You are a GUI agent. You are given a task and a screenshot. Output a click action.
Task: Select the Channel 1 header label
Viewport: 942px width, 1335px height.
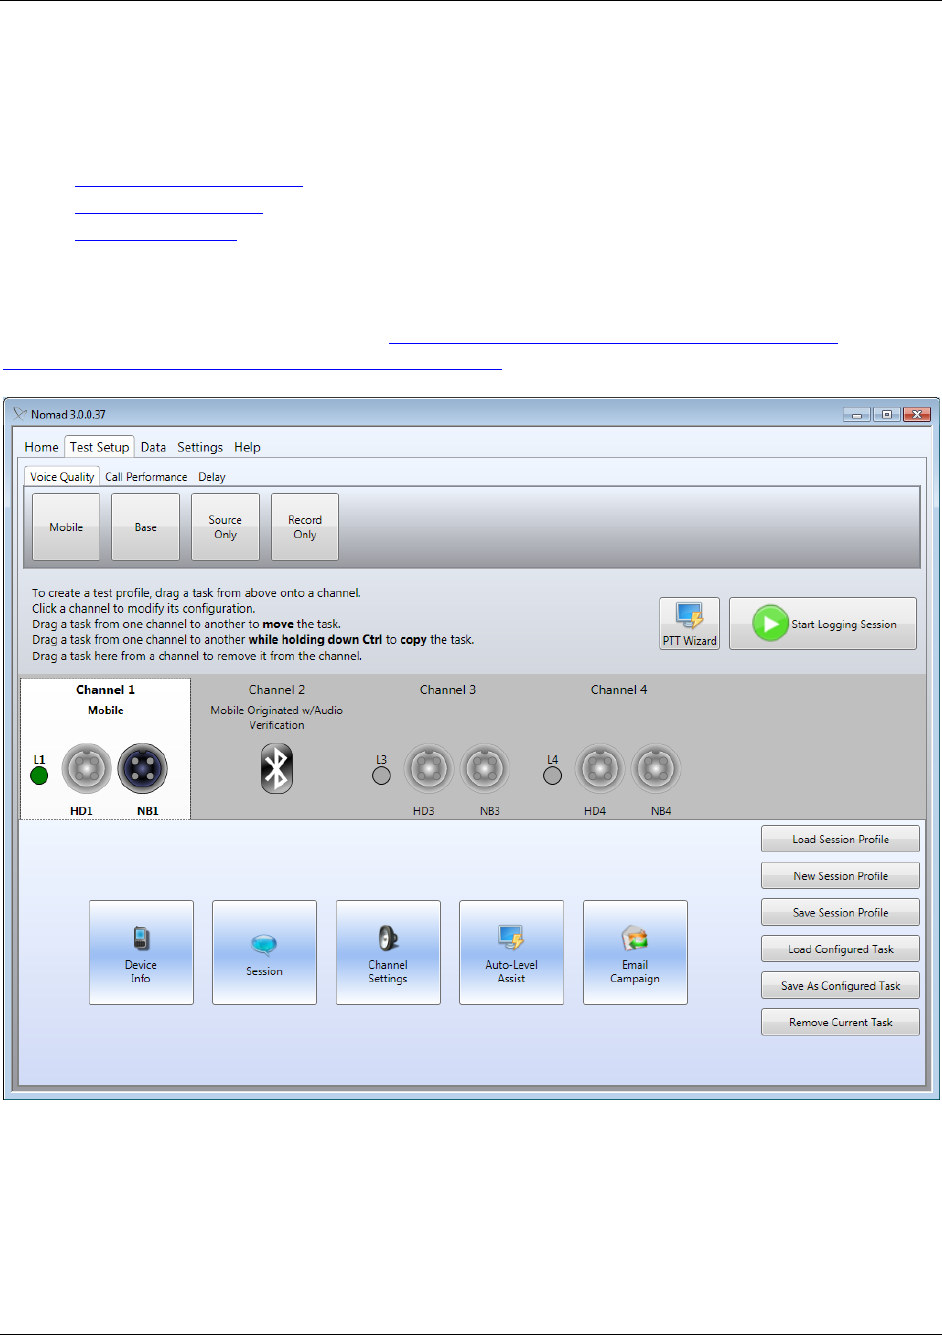[105, 690]
